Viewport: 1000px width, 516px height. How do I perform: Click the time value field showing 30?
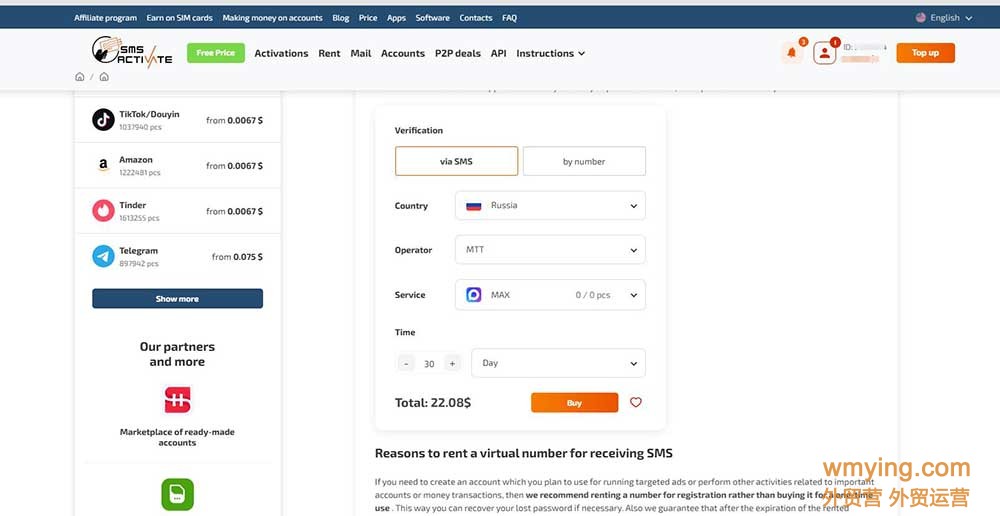tap(429, 364)
